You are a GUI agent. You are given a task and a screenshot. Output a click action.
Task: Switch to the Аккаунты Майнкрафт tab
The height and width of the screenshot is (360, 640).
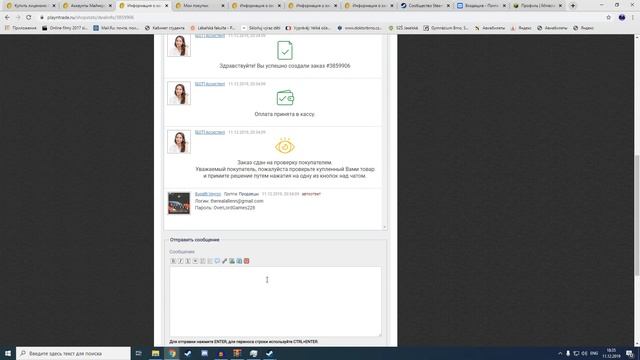pos(88,6)
